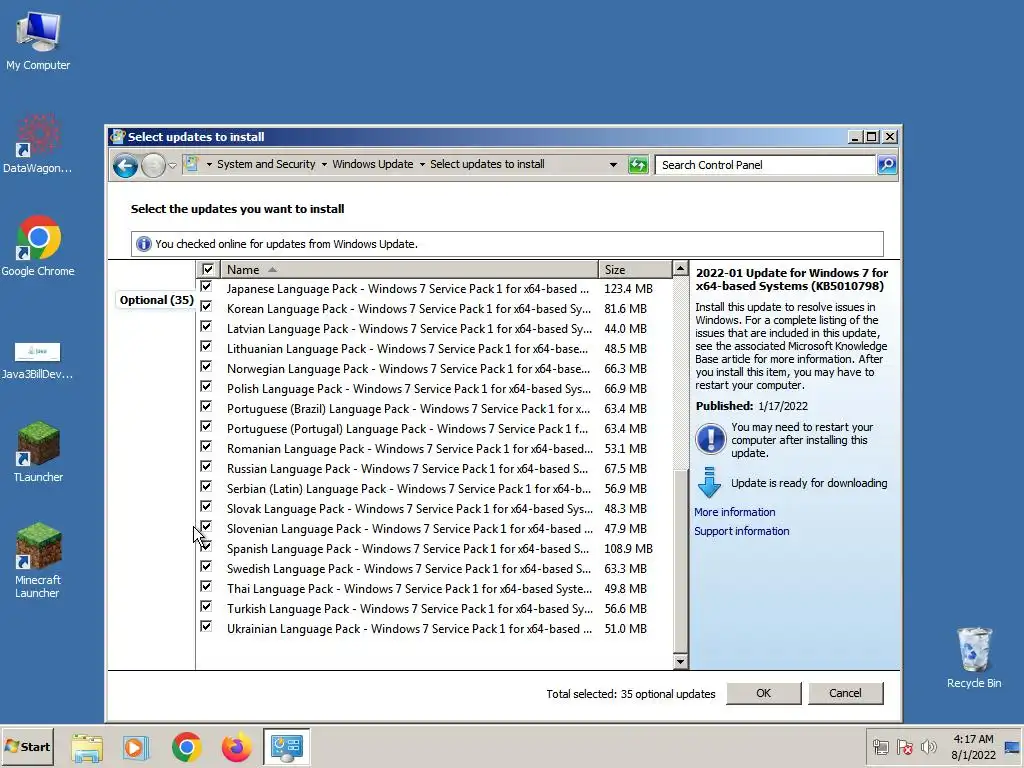Click the OK button

point(763,694)
